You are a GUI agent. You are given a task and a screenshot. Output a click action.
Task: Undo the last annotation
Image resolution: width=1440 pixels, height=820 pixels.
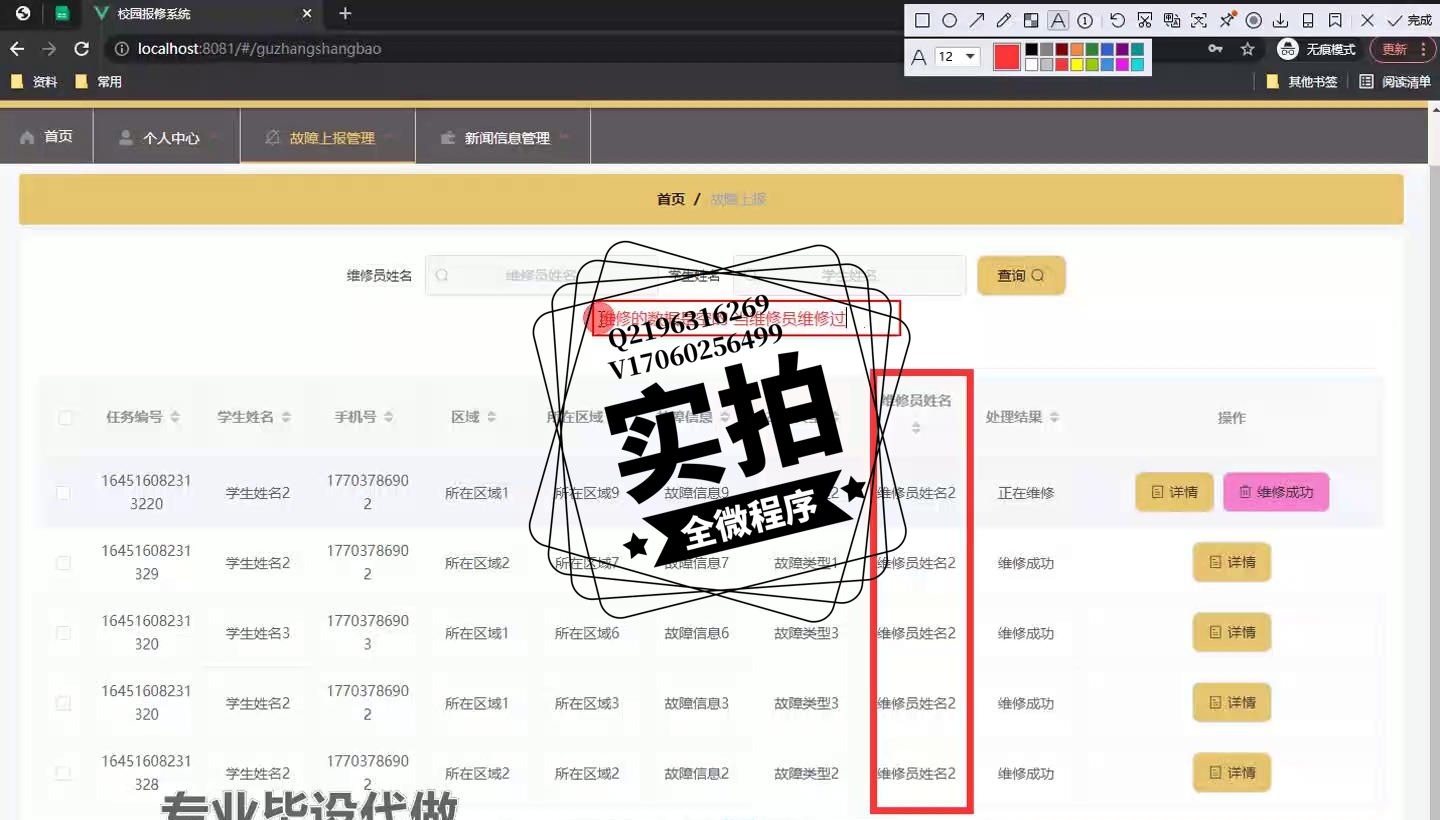pyautogui.click(x=1118, y=20)
